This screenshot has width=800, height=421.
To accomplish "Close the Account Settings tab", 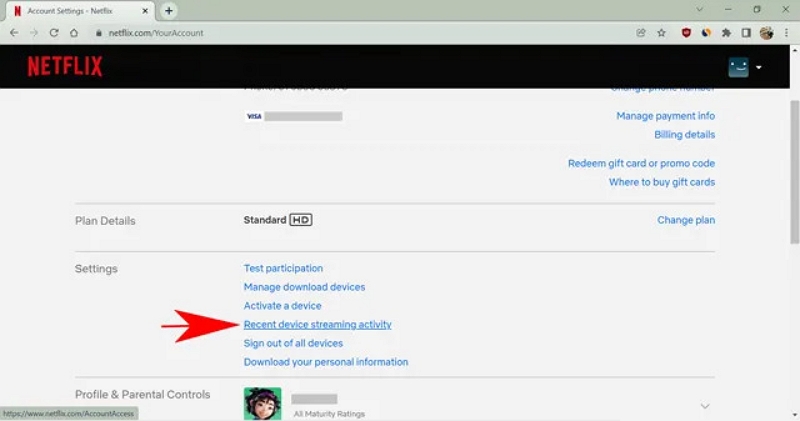I will pos(145,11).
